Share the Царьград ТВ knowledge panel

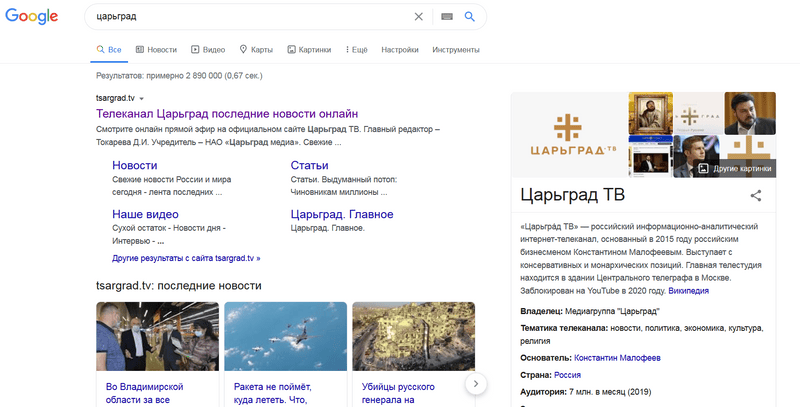click(756, 196)
